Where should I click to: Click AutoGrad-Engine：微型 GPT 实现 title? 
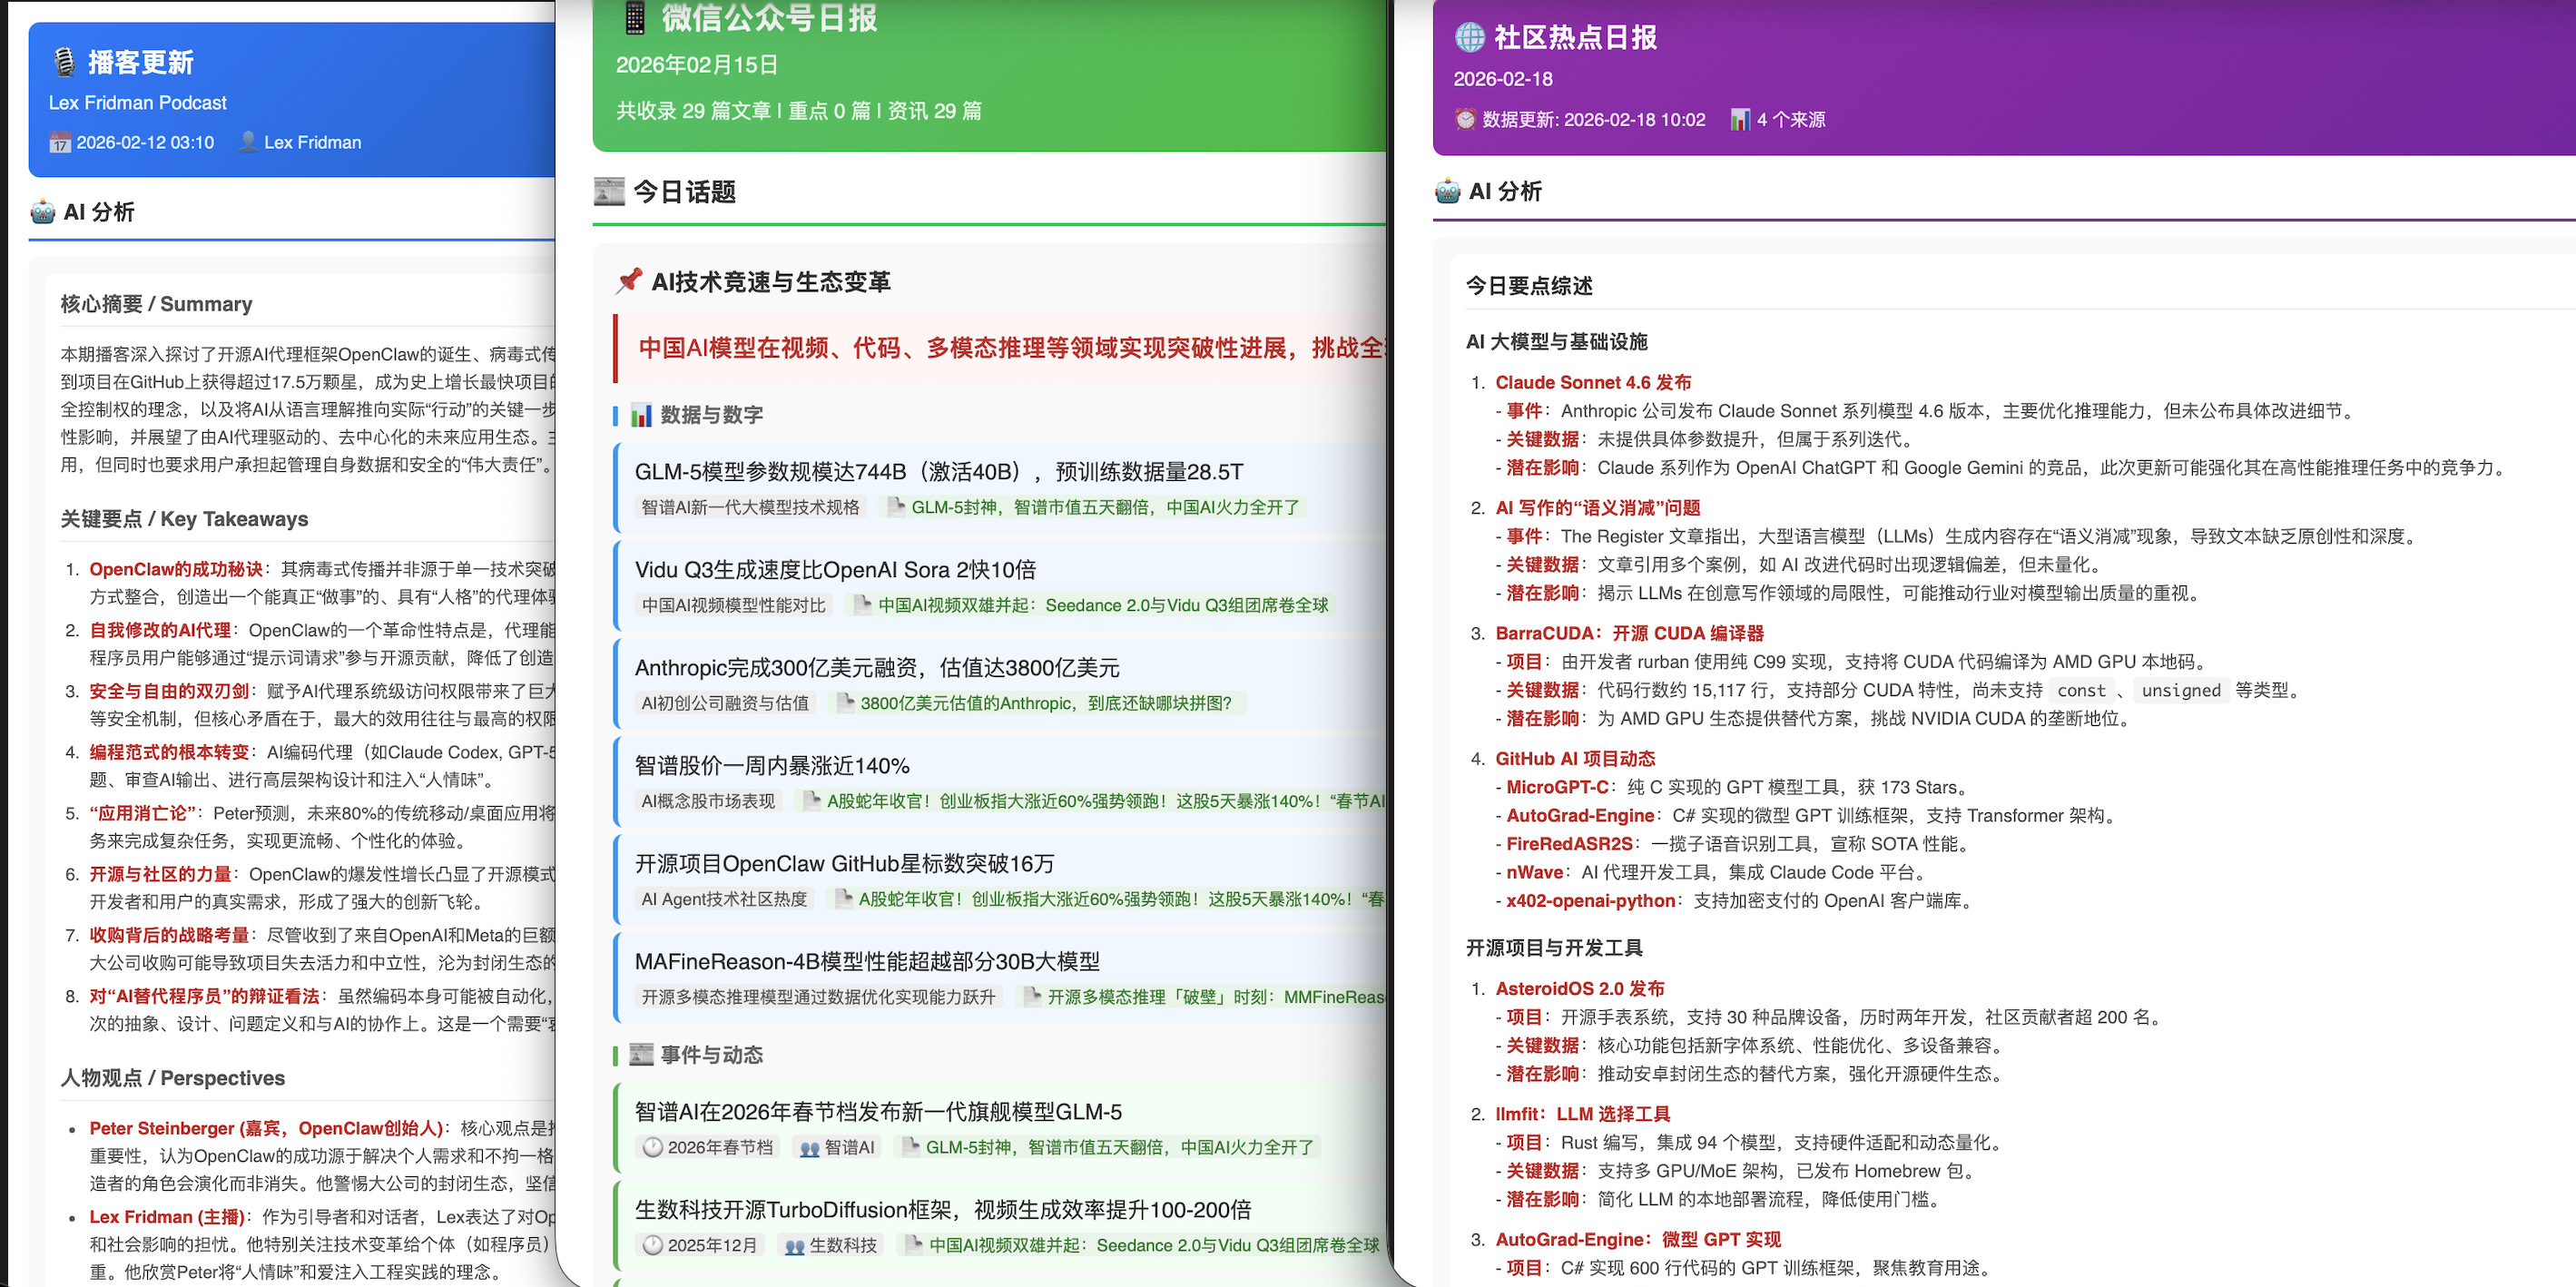point(1637,1239)
